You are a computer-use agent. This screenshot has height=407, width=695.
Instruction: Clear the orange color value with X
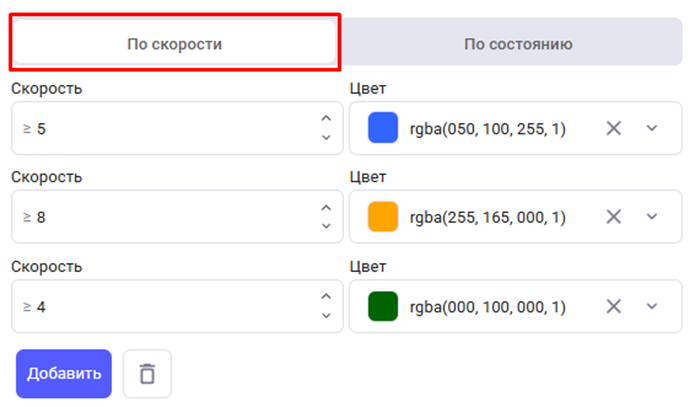[x=614, y=217]
